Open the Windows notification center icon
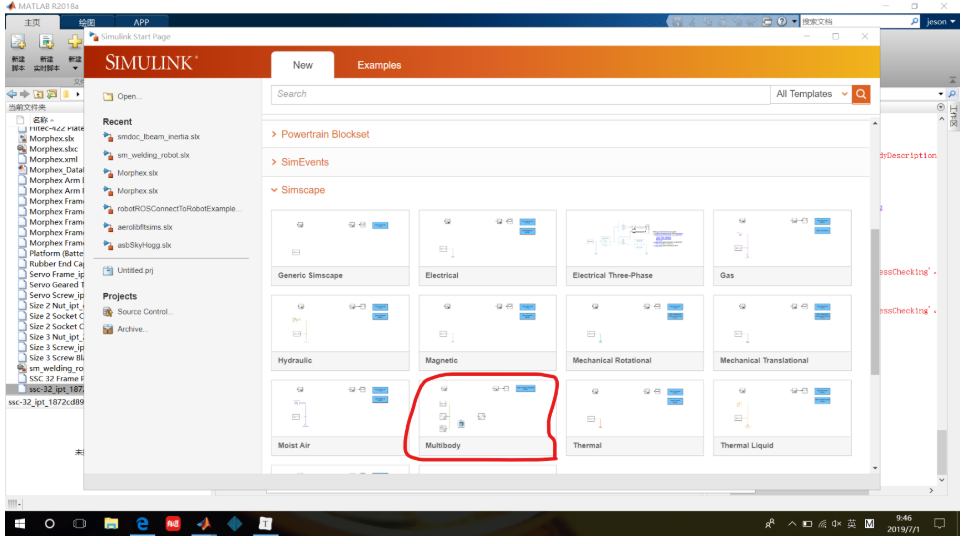This screenshot has height=544, width=975. (x=940, y=524)
